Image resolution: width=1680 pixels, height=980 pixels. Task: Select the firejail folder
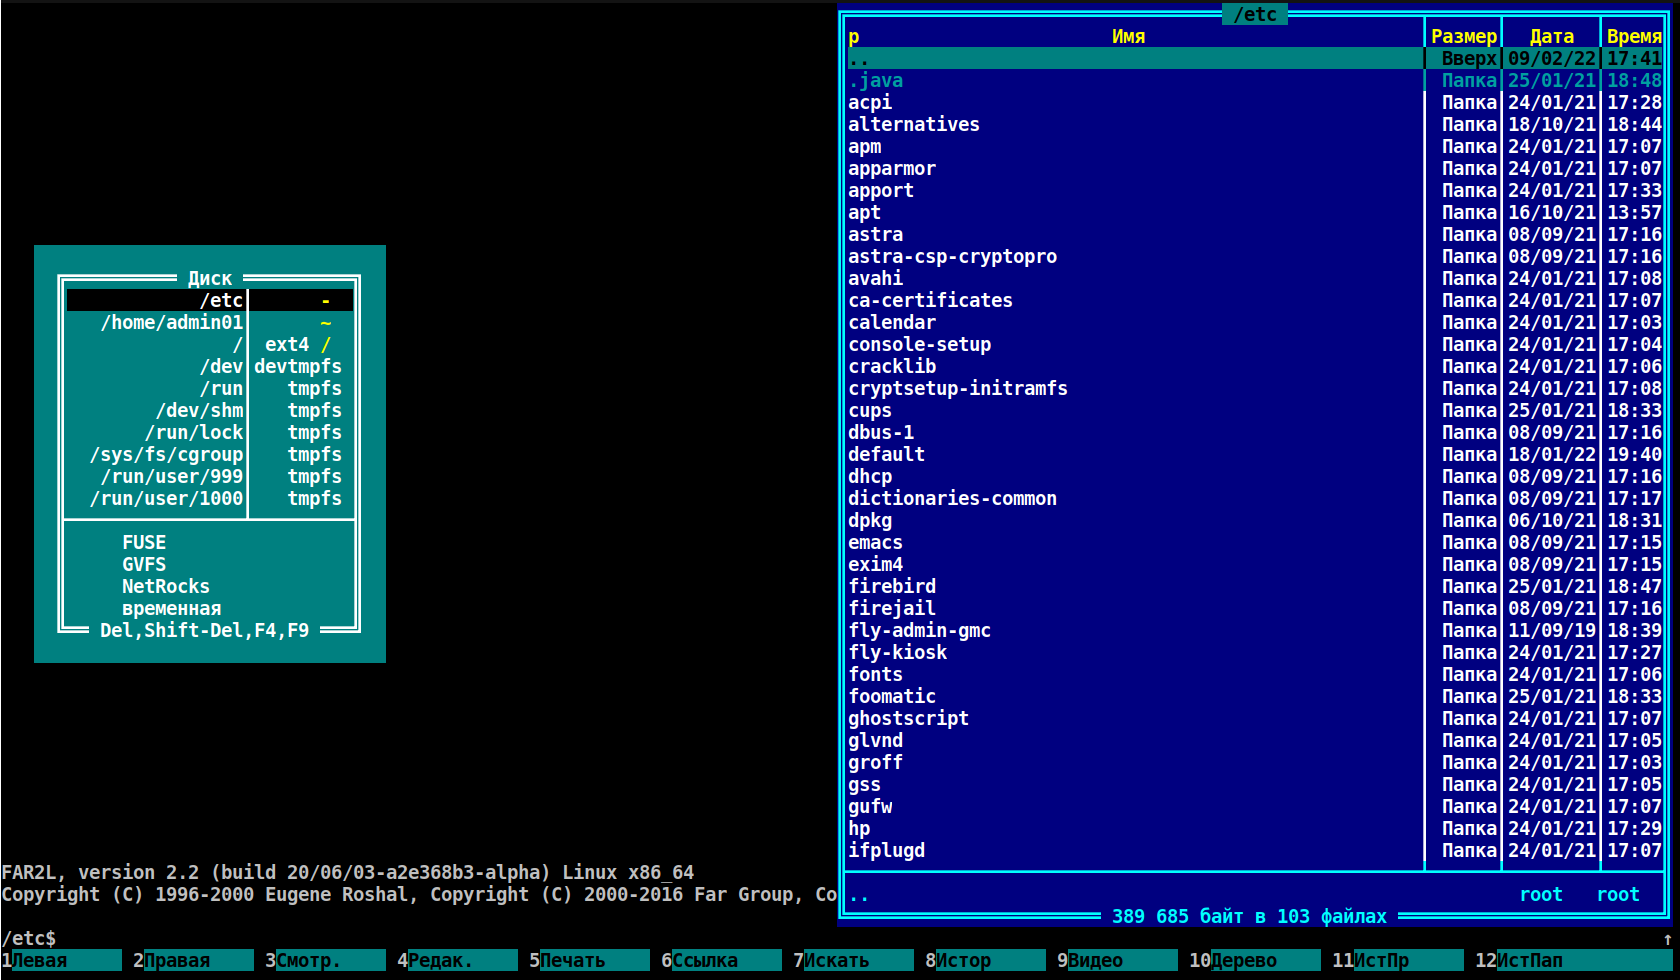pos(1255,608)
